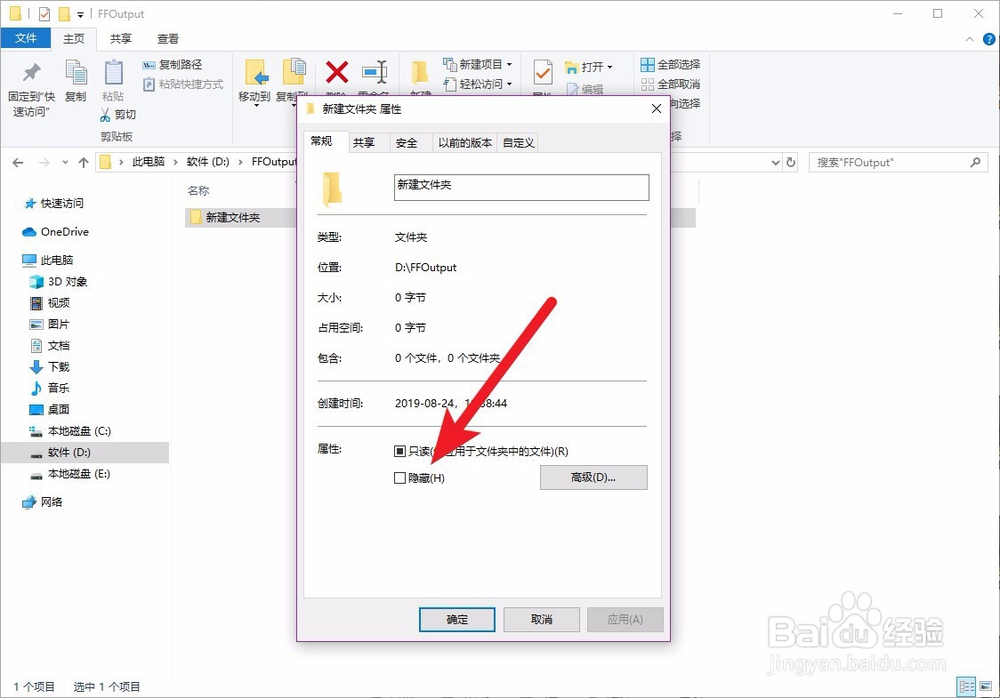Select 视频 folder in navigation pane
This screenshot has width=1000, height=698.
pyautogui.click(x=50, y=303)
